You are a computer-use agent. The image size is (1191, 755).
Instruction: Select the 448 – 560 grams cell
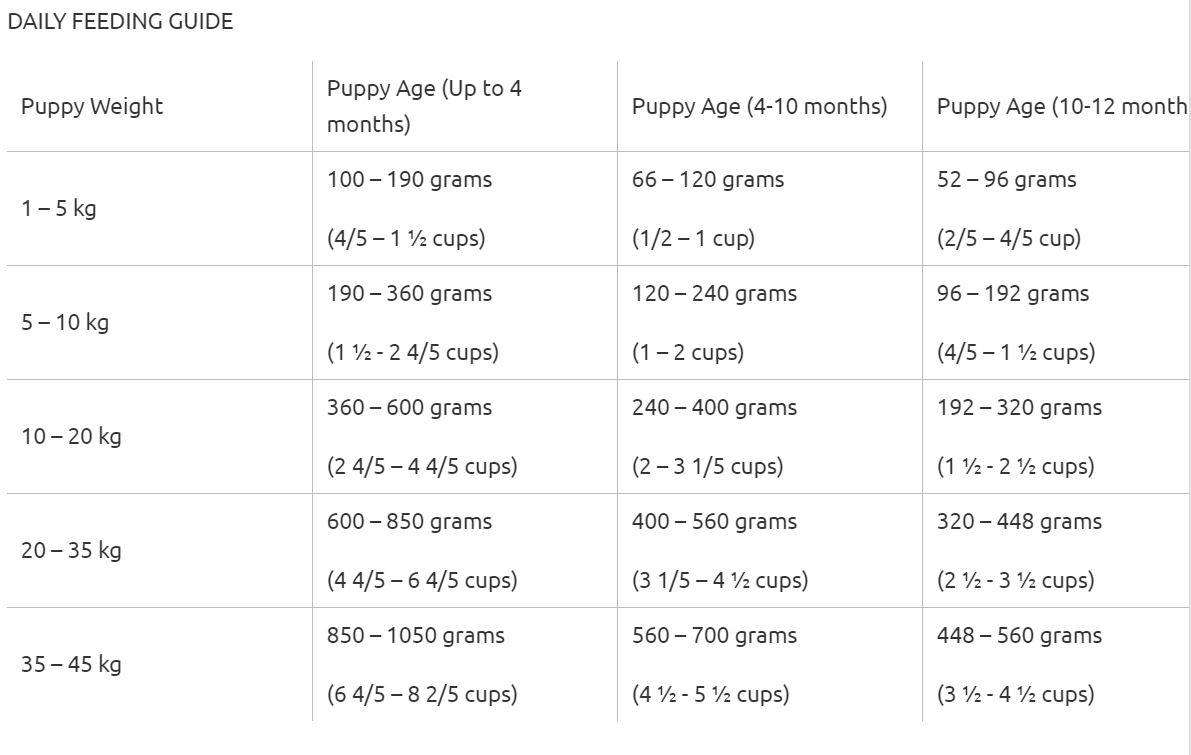coord(1019,636)
